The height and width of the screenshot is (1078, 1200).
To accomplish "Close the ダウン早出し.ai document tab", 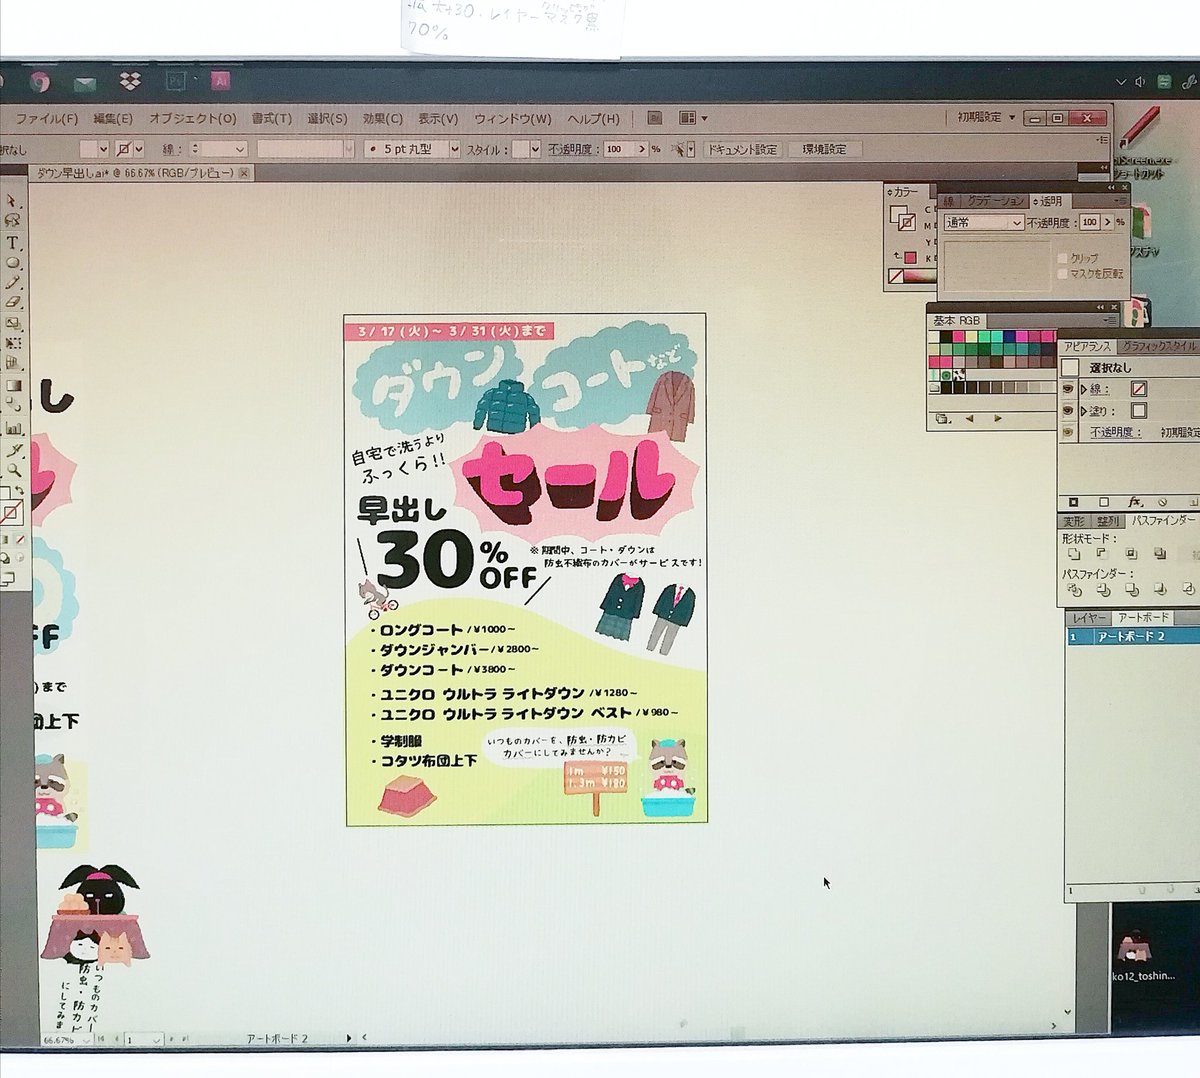I will click(243, 173).
